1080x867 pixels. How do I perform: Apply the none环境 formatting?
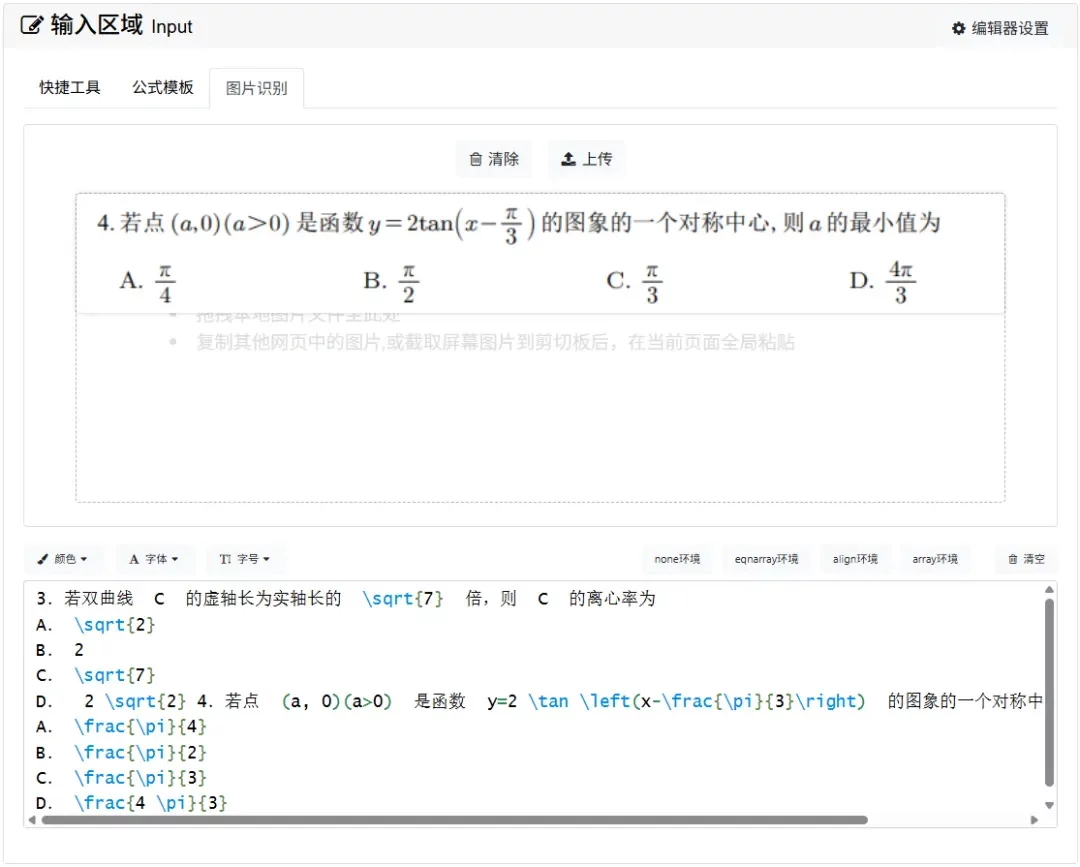click(677, 559)
